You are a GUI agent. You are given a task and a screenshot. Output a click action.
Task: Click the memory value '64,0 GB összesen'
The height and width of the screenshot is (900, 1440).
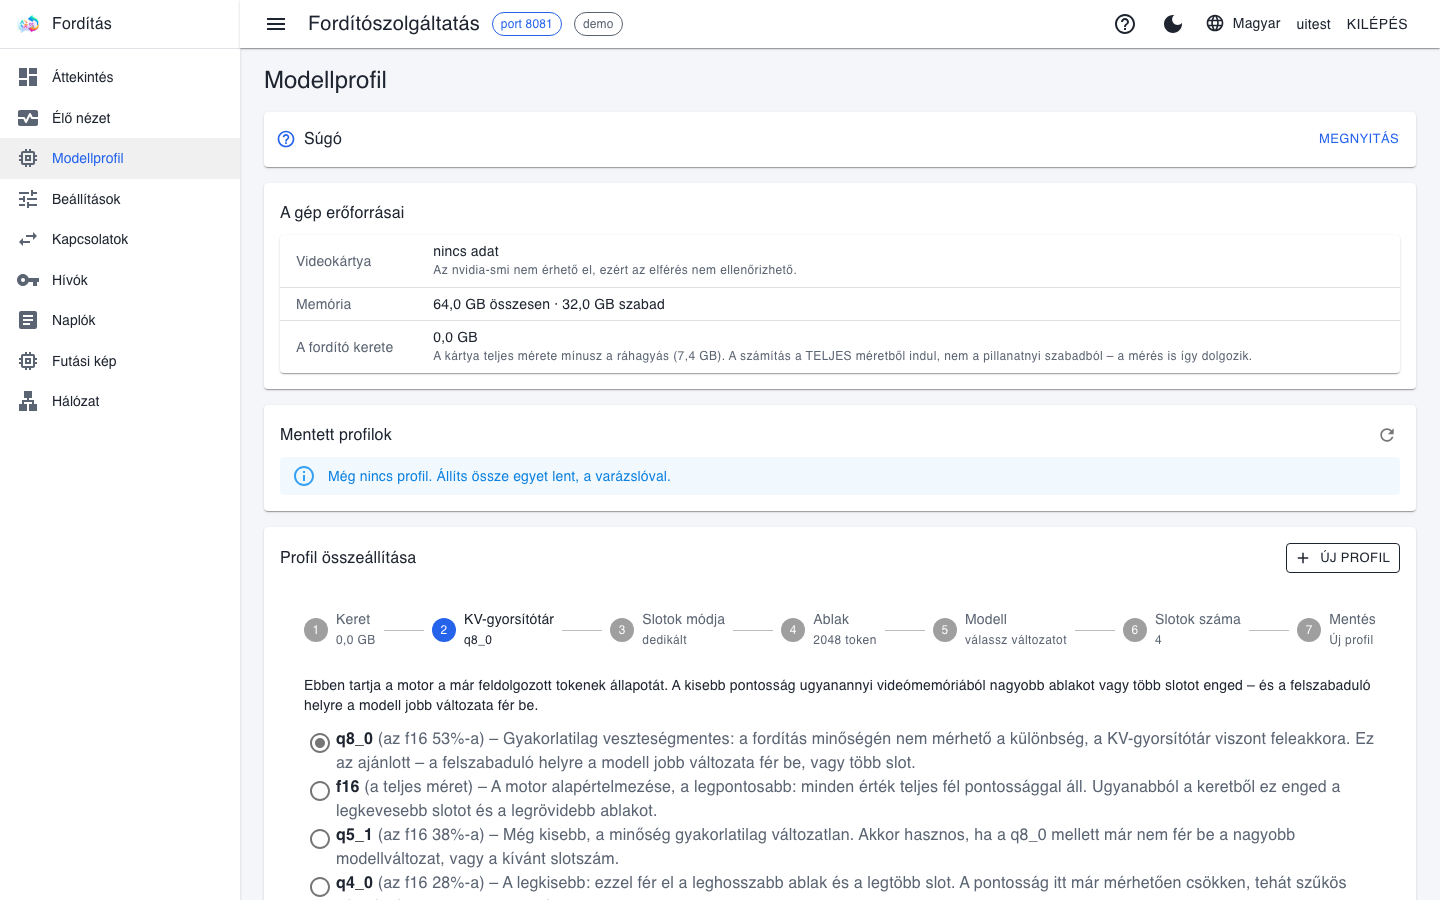492,304
